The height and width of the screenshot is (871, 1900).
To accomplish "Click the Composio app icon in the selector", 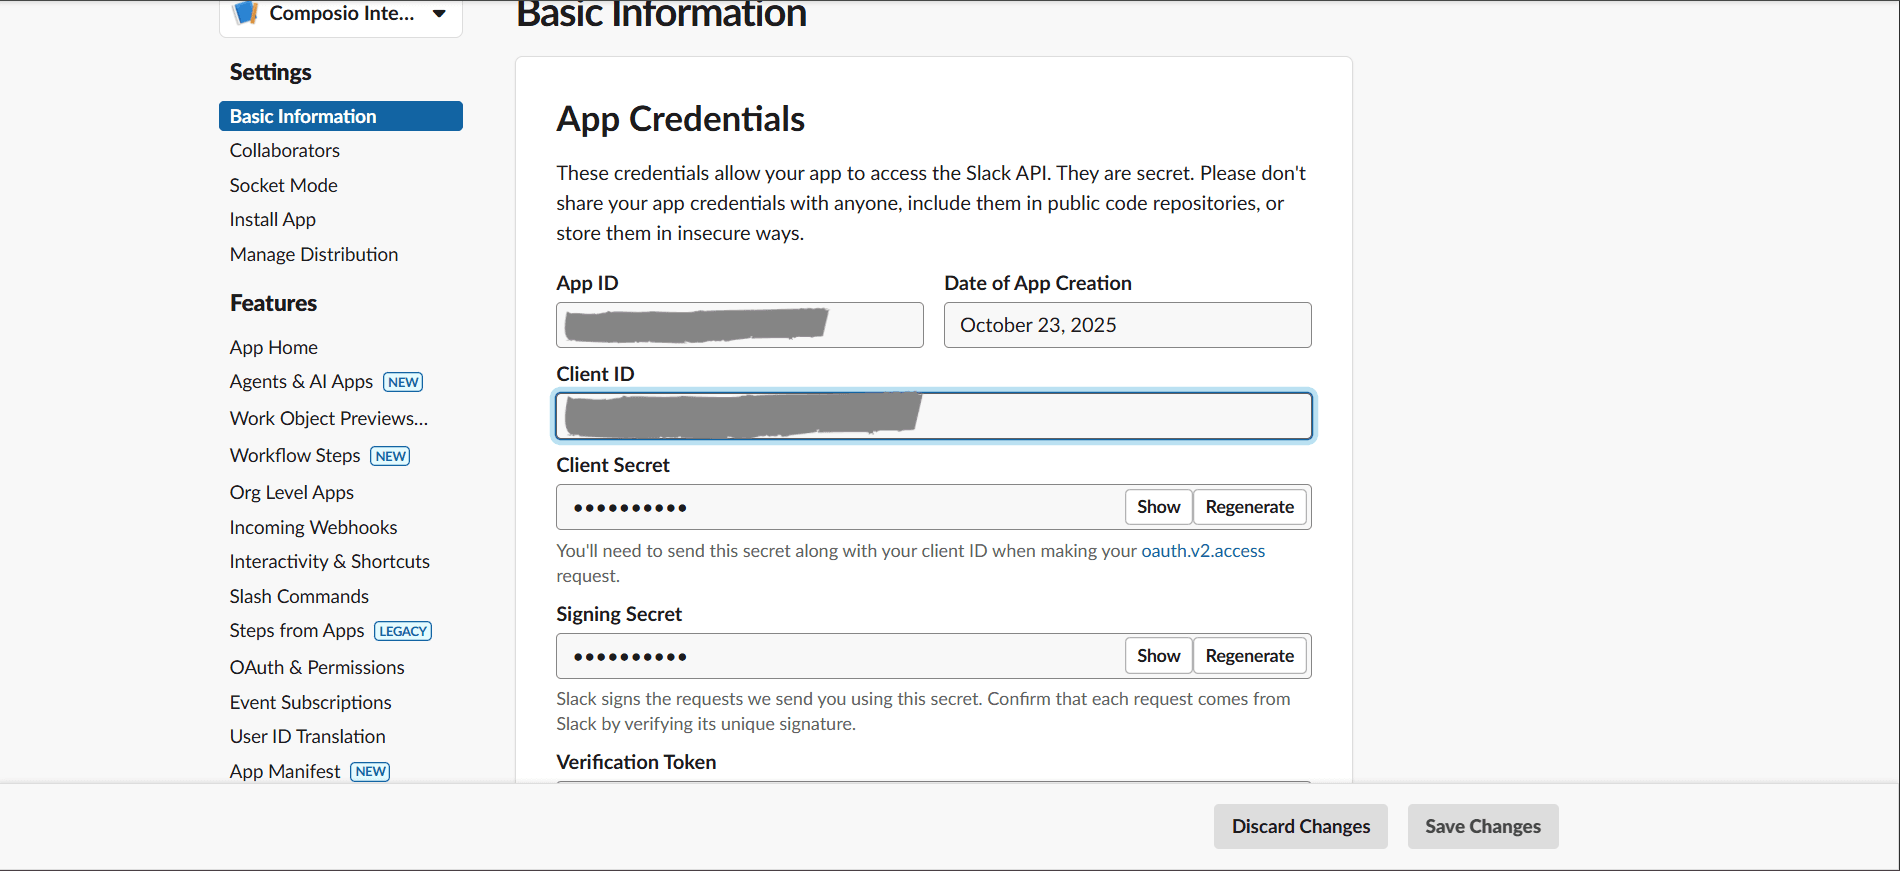I will tap(245, 12).
